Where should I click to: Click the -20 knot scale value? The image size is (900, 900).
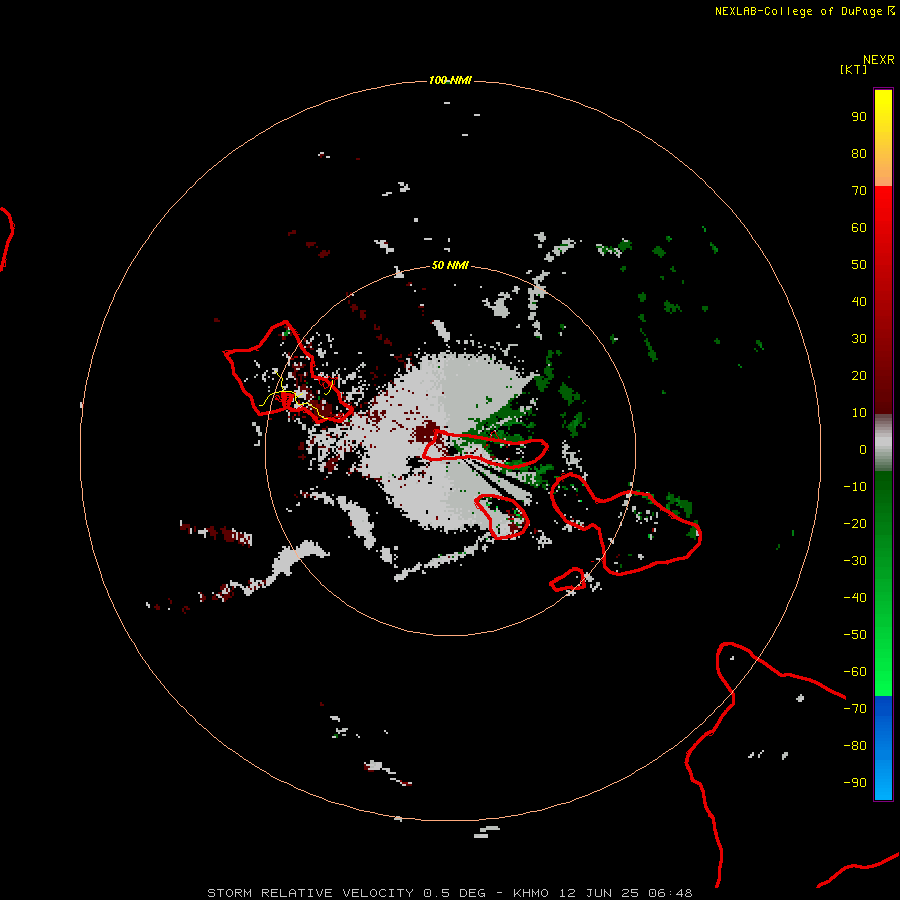(855, 523)
